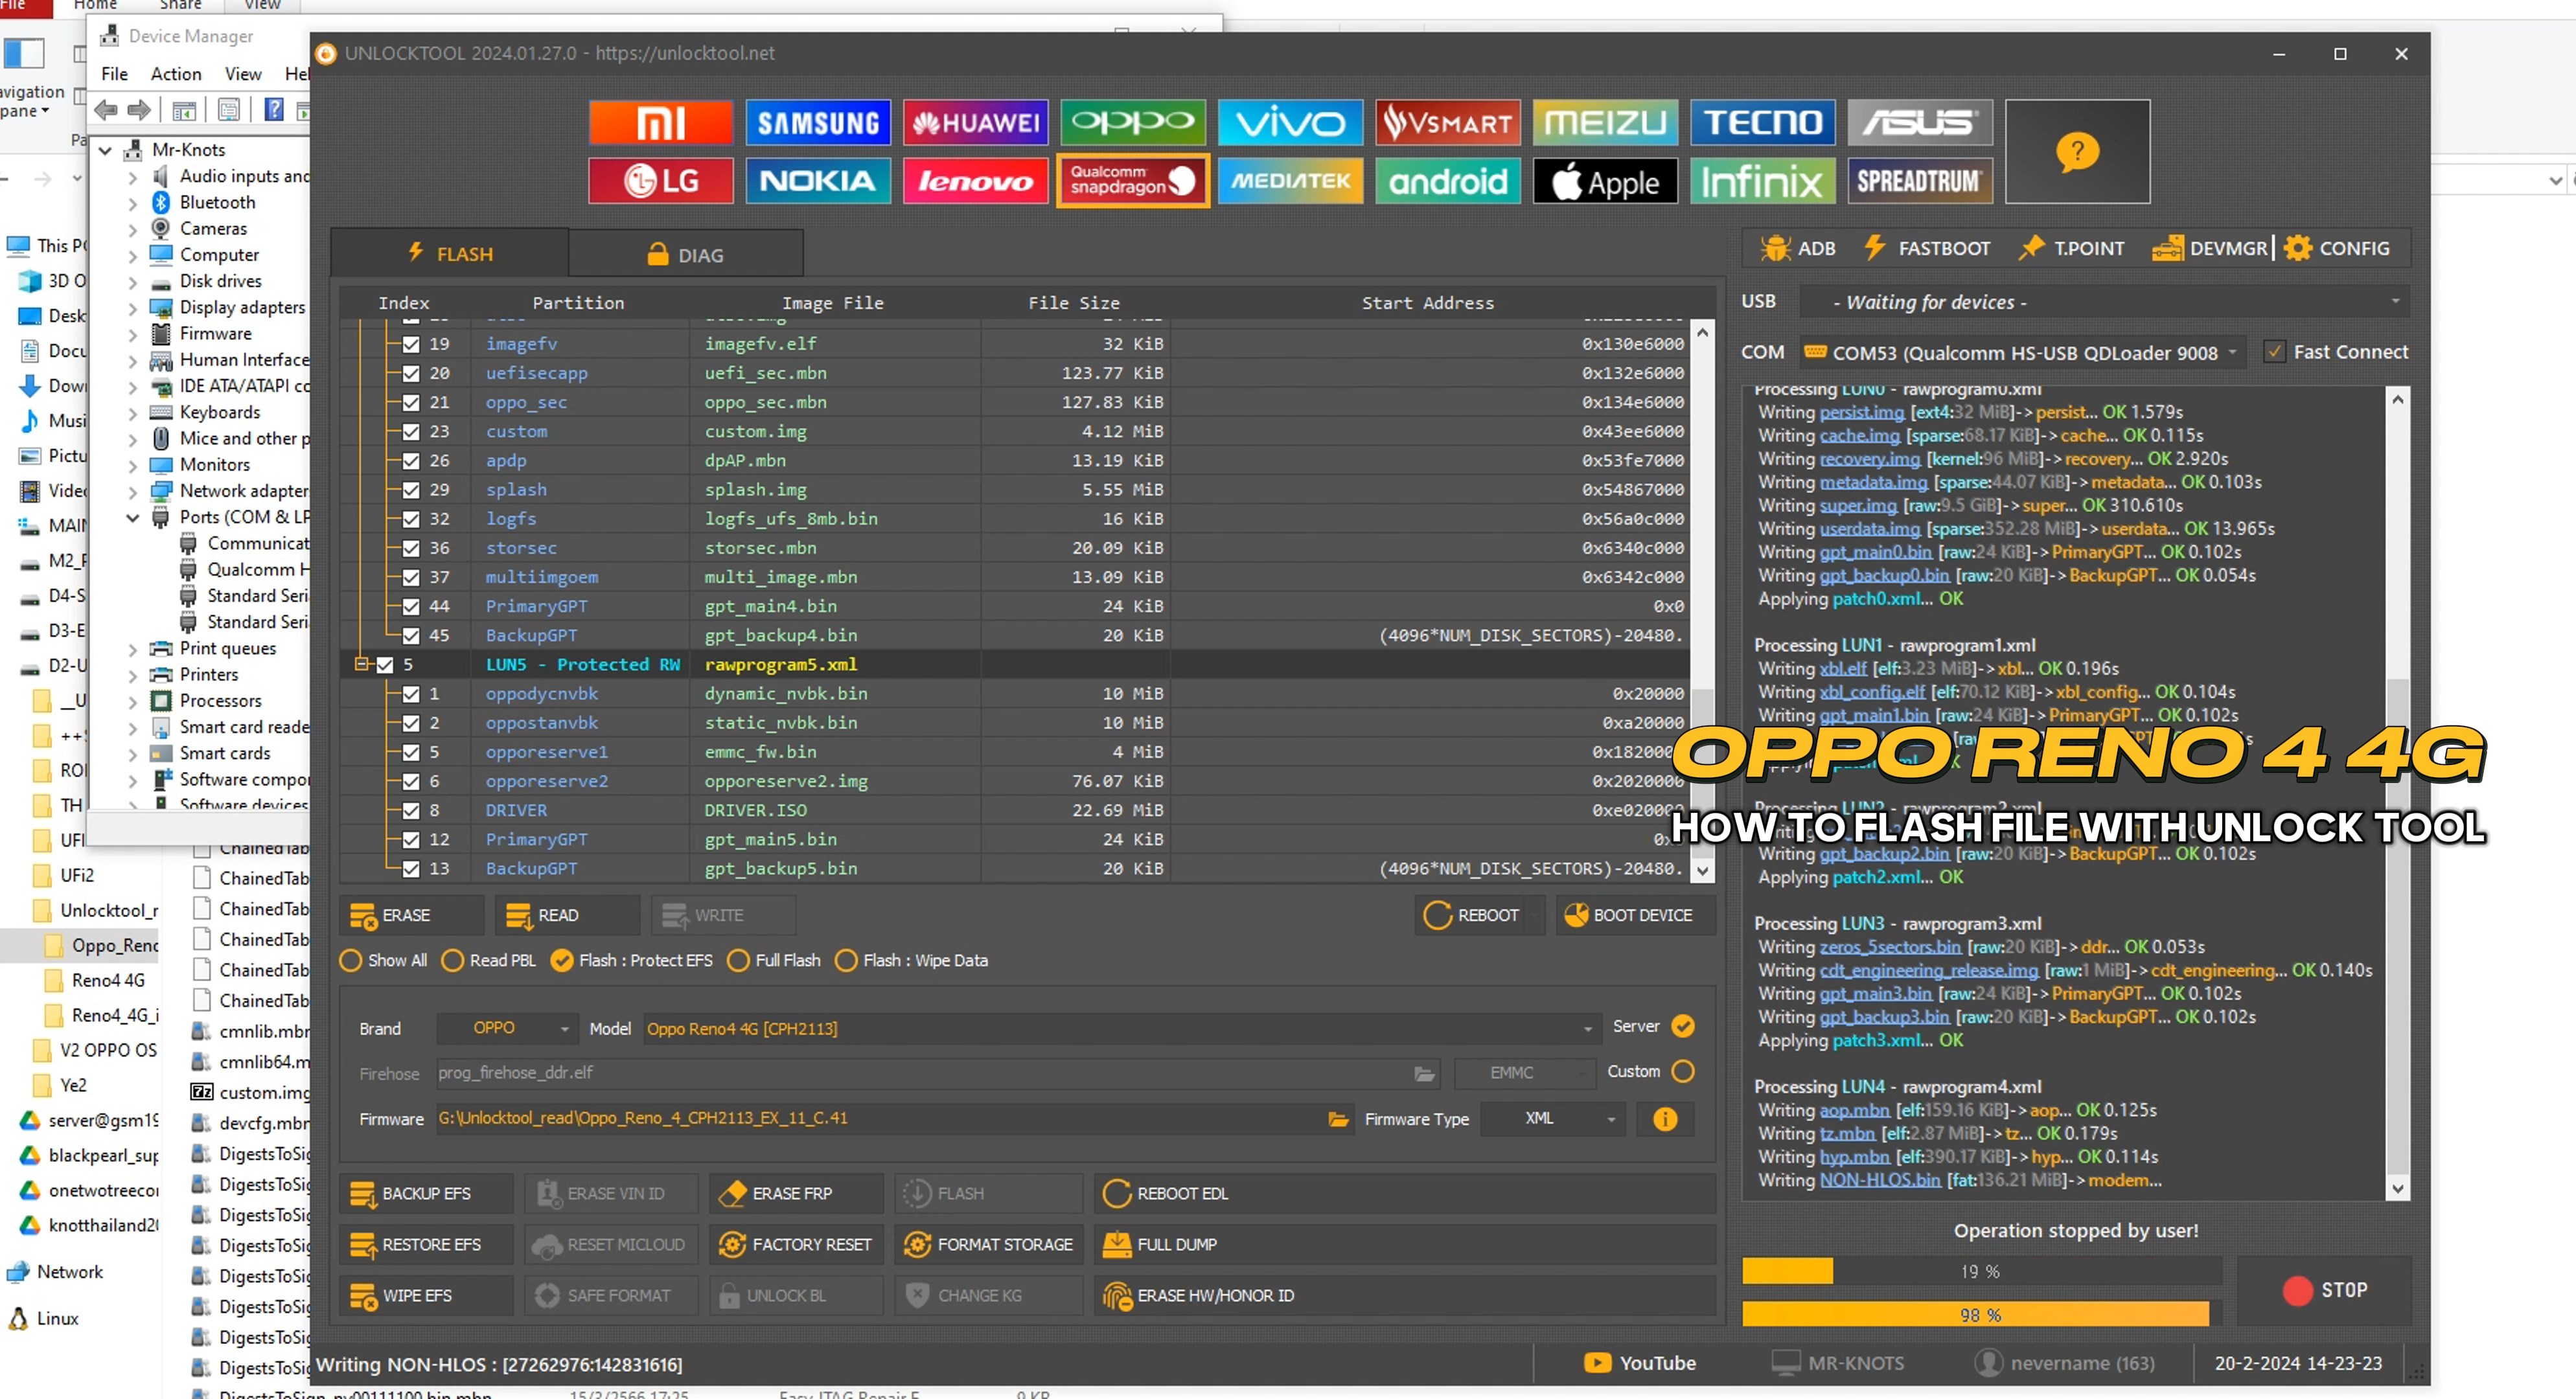This screenshot has height=1399, width=2576.
Task: Select the Read PBL radio option
Action: click(x=489, y=960)
